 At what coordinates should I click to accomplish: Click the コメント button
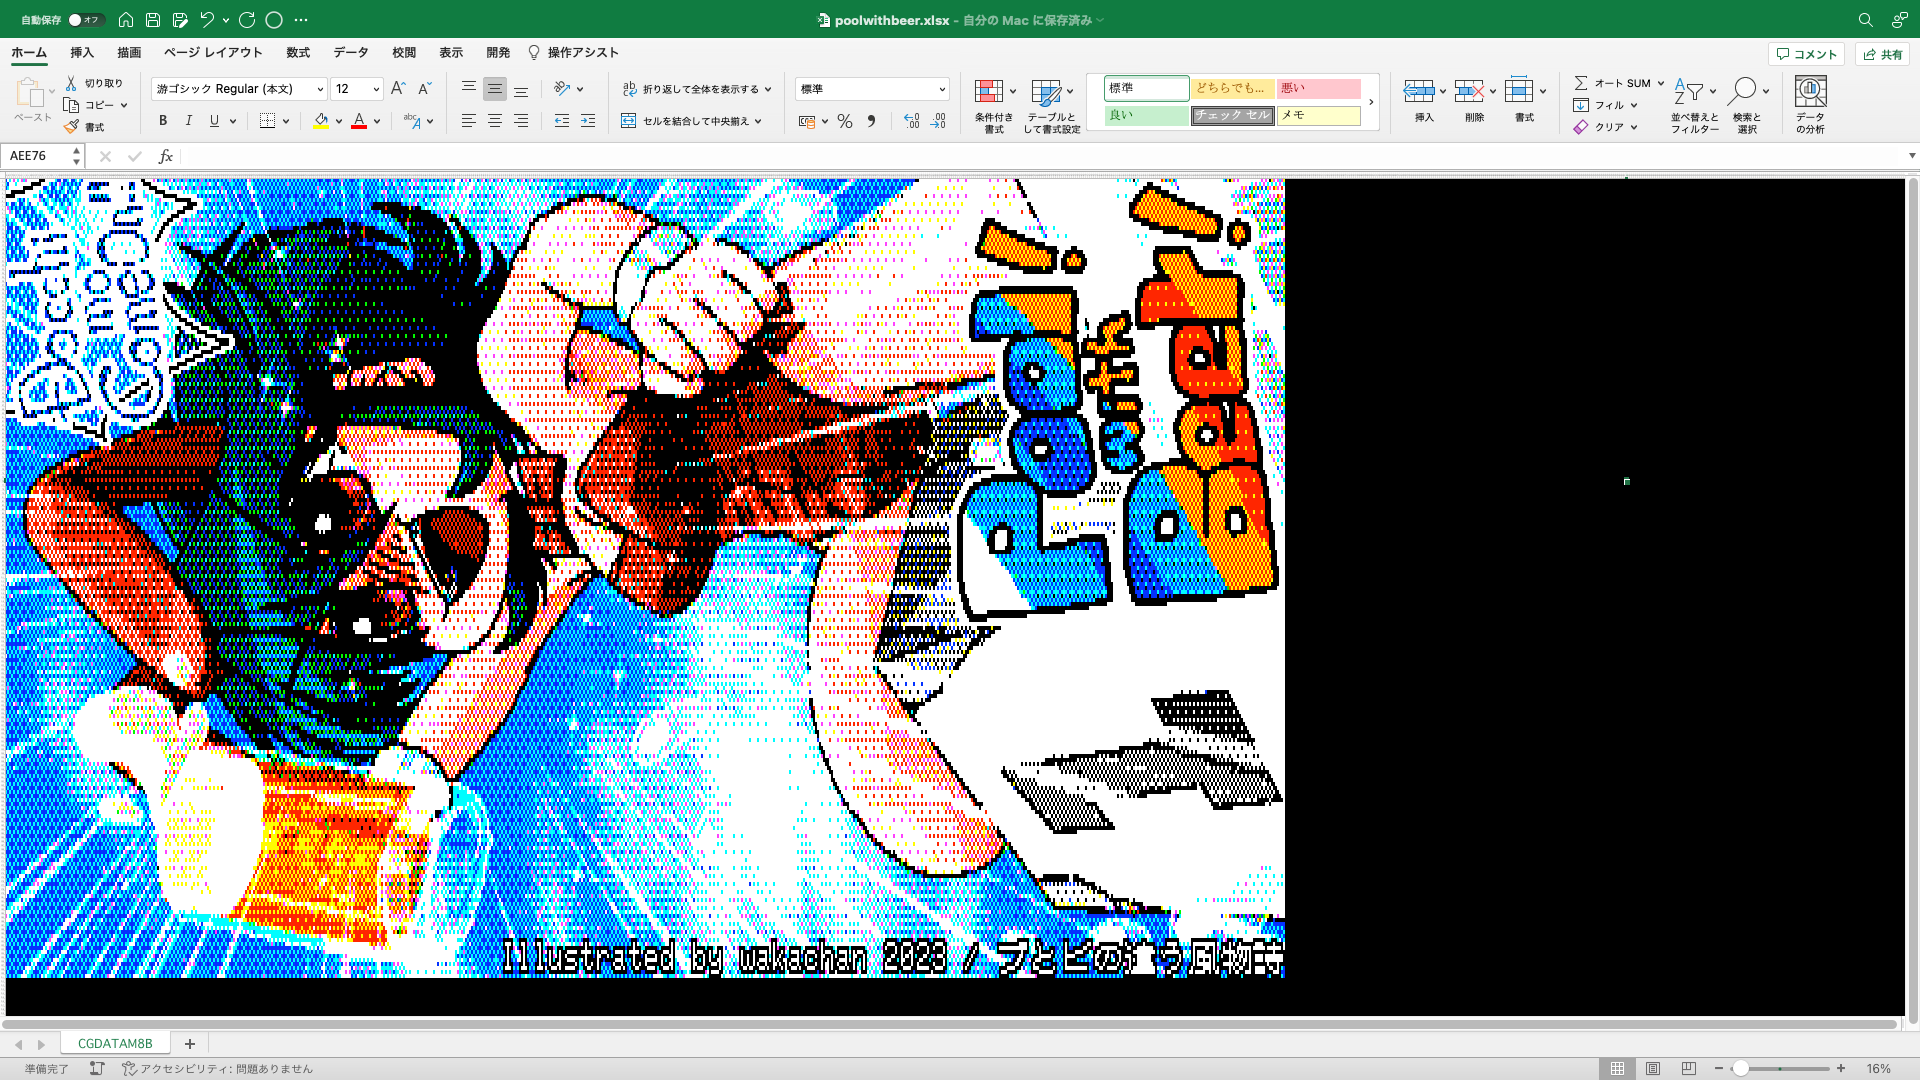click(1806, 54)
